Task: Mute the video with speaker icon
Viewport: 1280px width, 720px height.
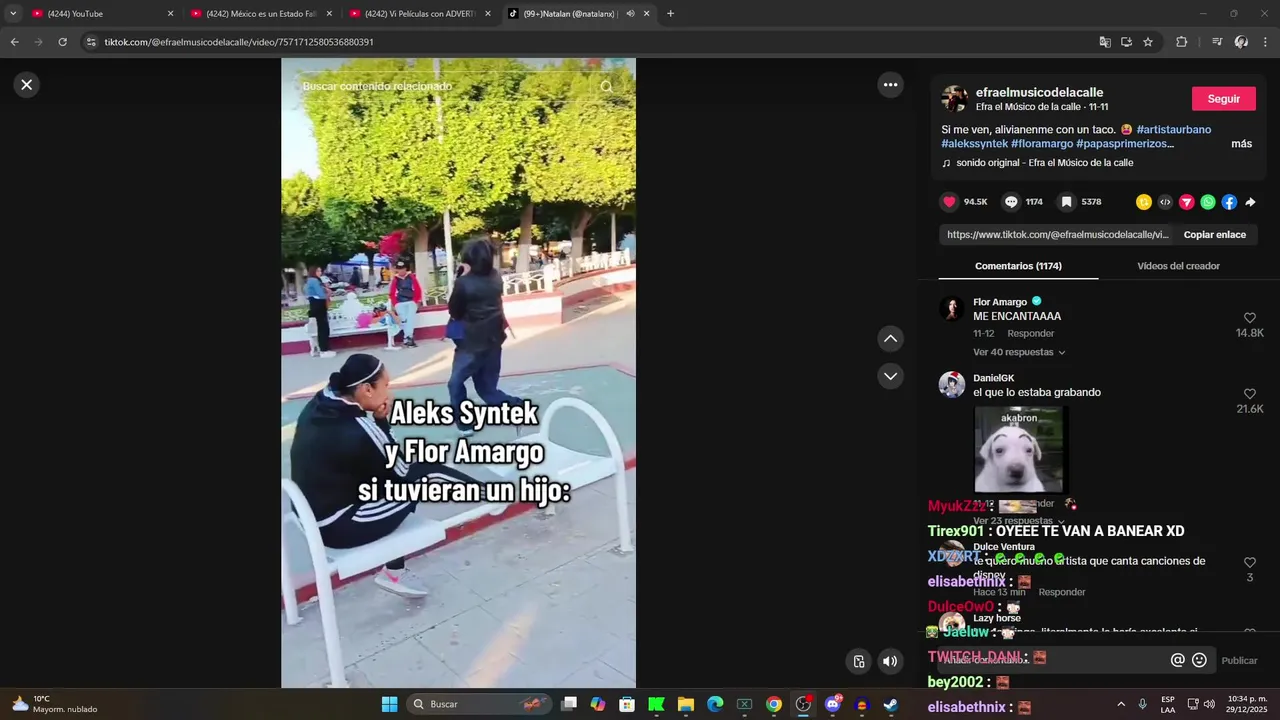Action: 889,661
